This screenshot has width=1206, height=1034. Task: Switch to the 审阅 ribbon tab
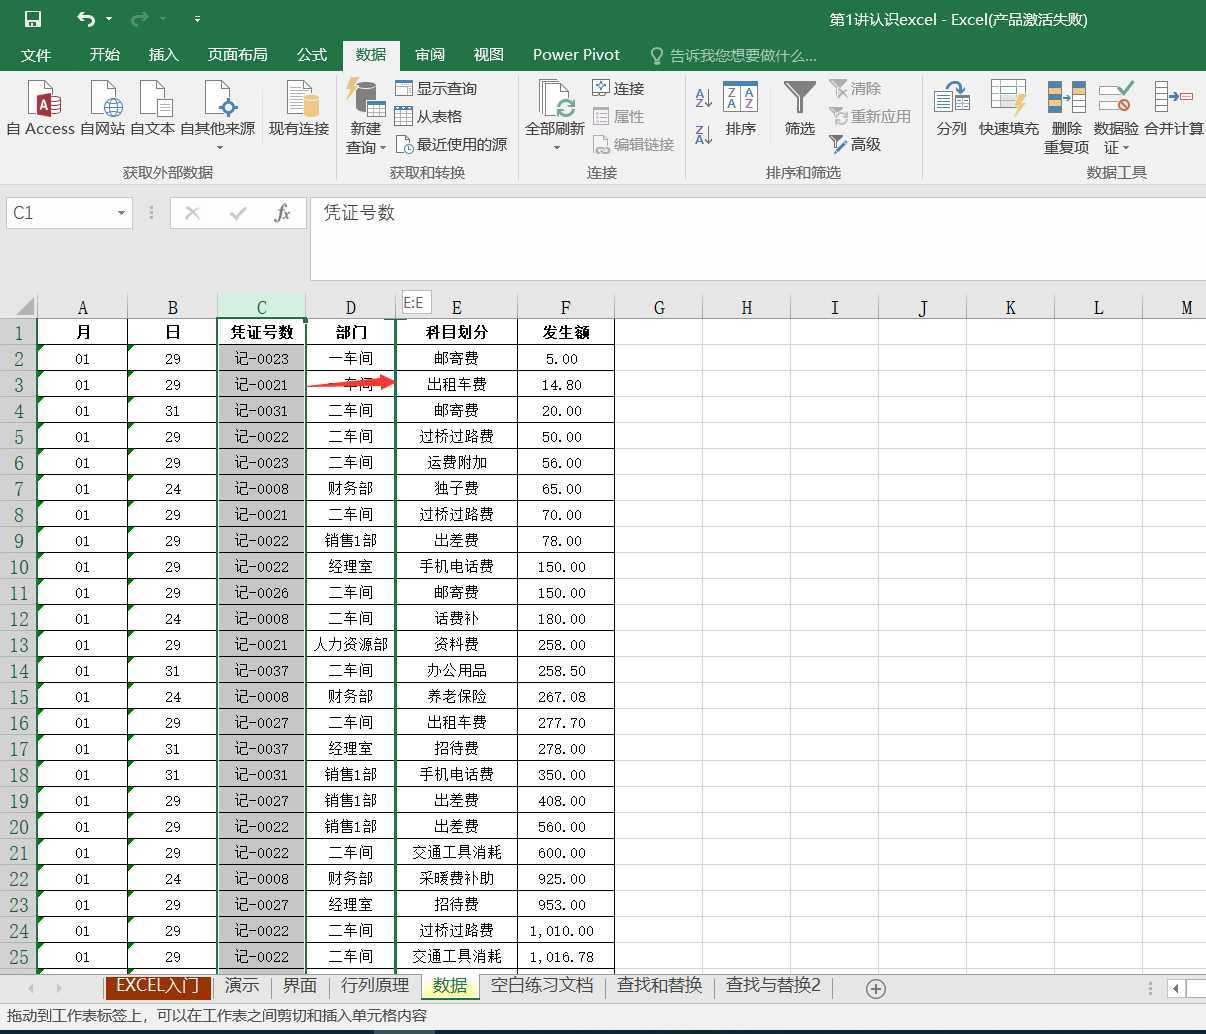430,54
